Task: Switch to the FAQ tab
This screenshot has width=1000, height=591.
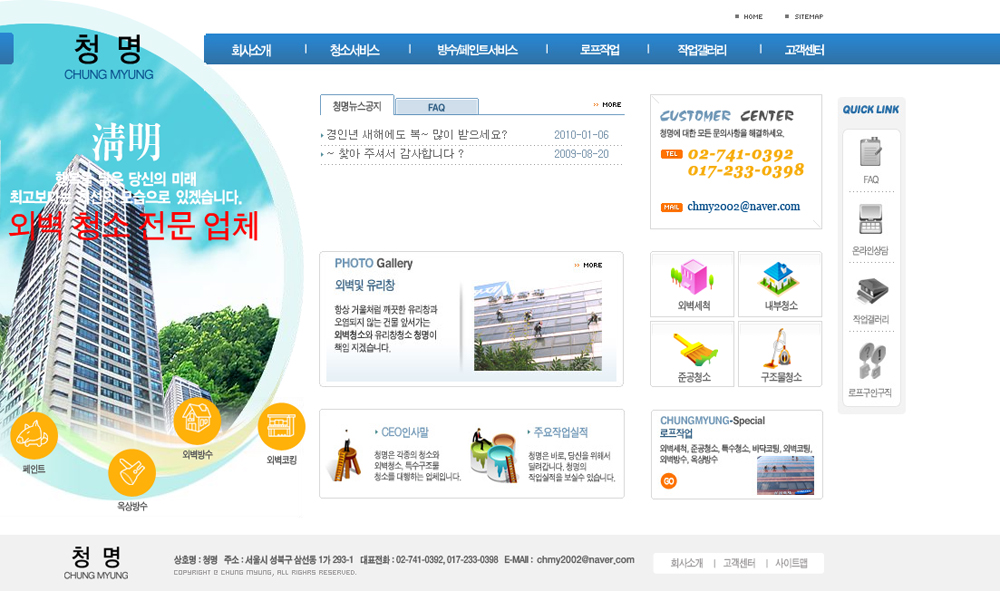Action: coord(437,107)
